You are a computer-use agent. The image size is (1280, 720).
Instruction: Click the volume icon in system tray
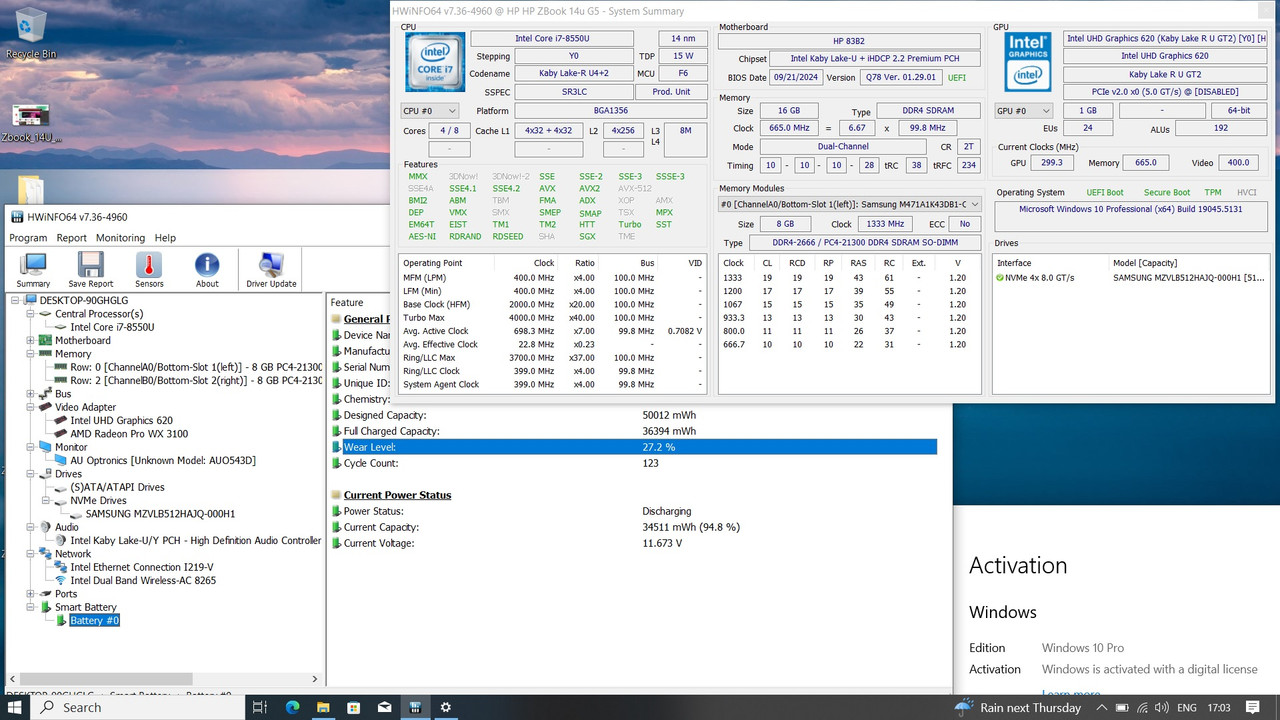[1162, 707]
